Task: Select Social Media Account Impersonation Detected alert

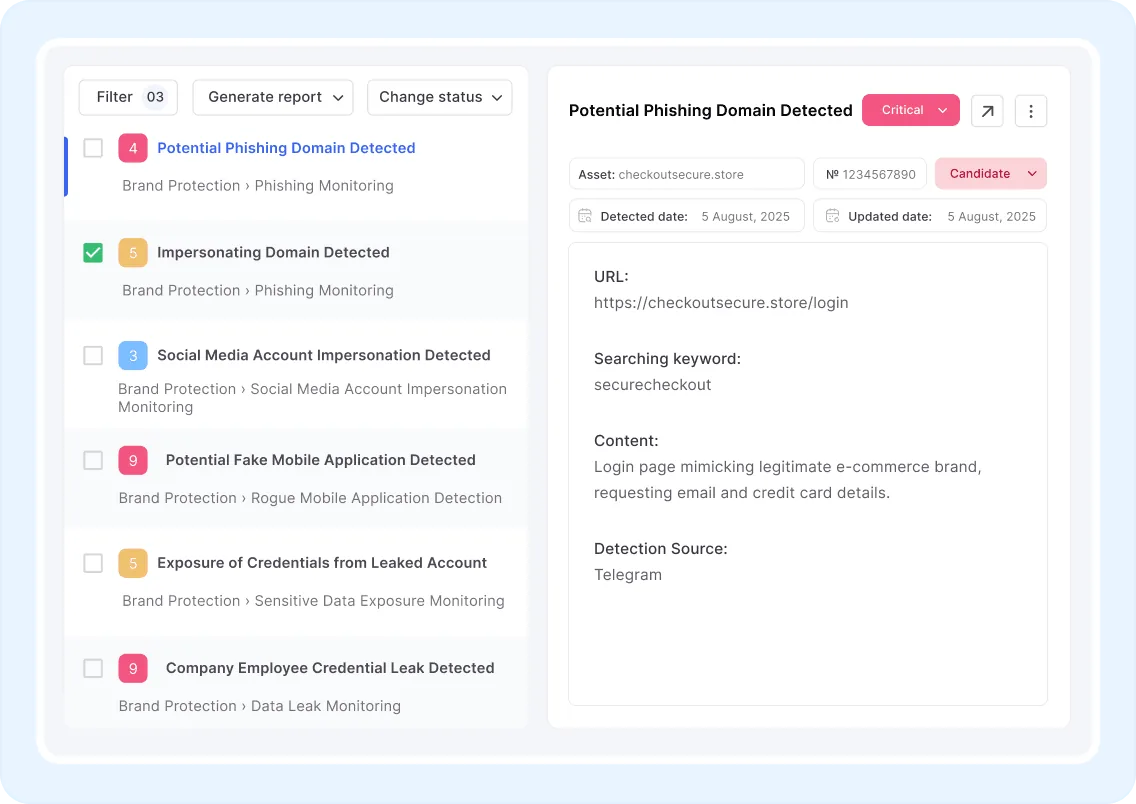Action: (x=323, y=355)
